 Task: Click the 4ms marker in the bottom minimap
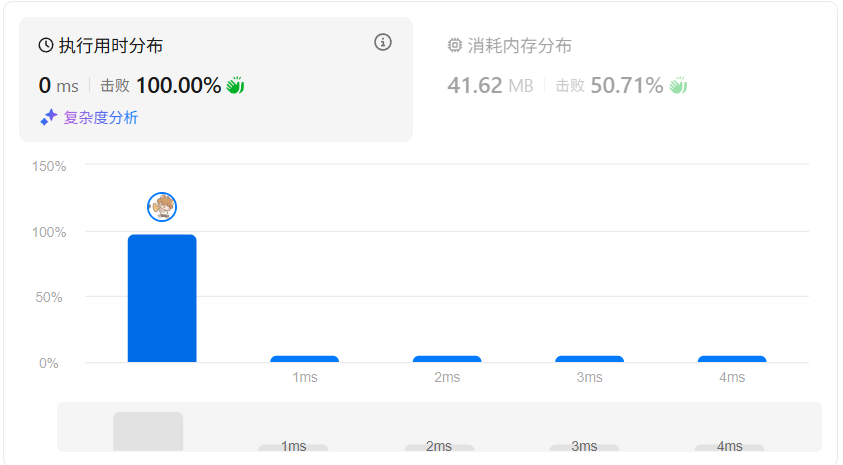(730, 447)
